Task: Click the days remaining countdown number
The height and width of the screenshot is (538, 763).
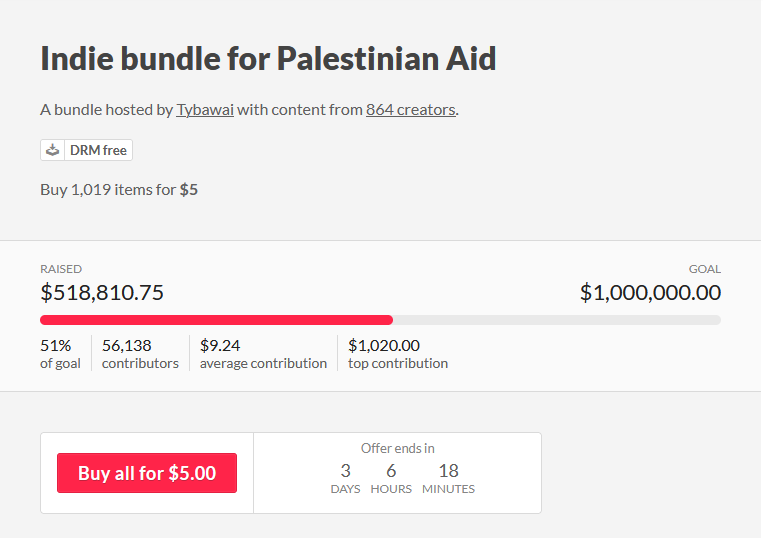Action: pyautogui.click(x=345, y=471)
